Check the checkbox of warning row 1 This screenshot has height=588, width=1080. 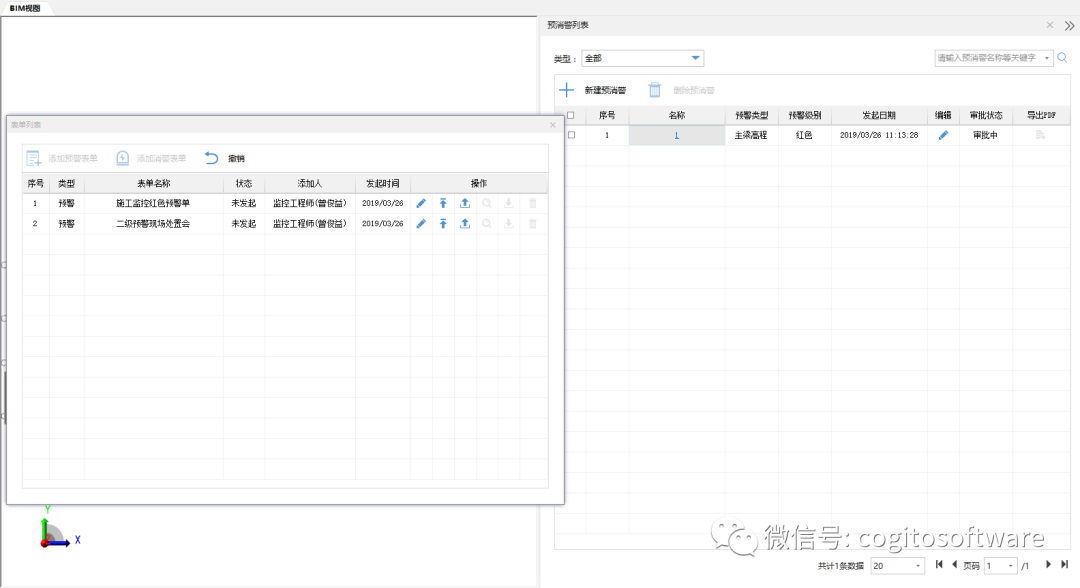point(571,135)
